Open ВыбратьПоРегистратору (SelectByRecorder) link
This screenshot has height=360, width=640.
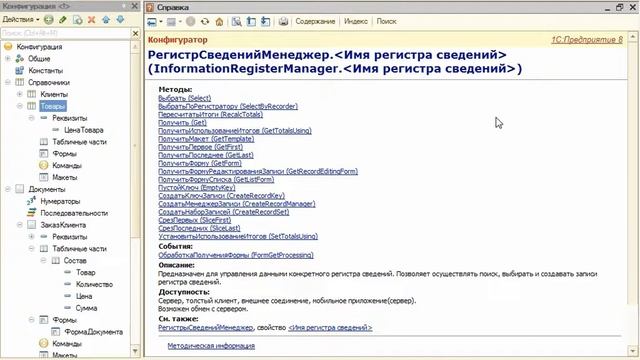[x=228, y=107]
